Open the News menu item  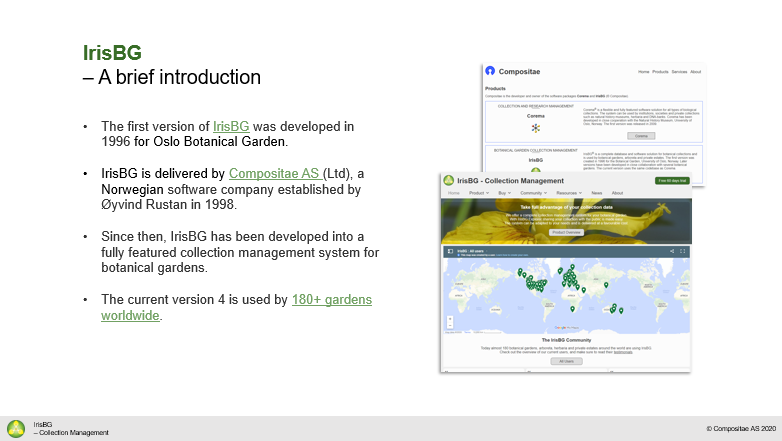click(596, 193)
